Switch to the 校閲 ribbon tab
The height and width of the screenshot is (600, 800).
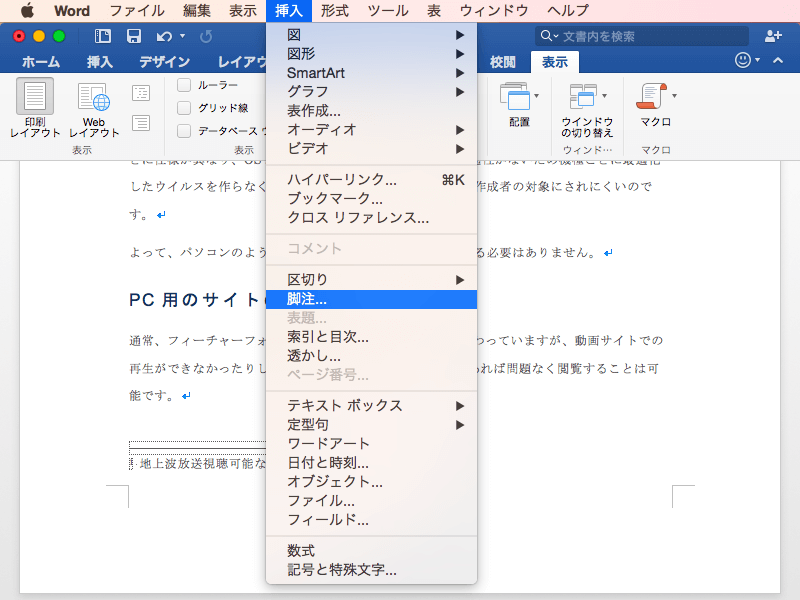pos(503,62)
